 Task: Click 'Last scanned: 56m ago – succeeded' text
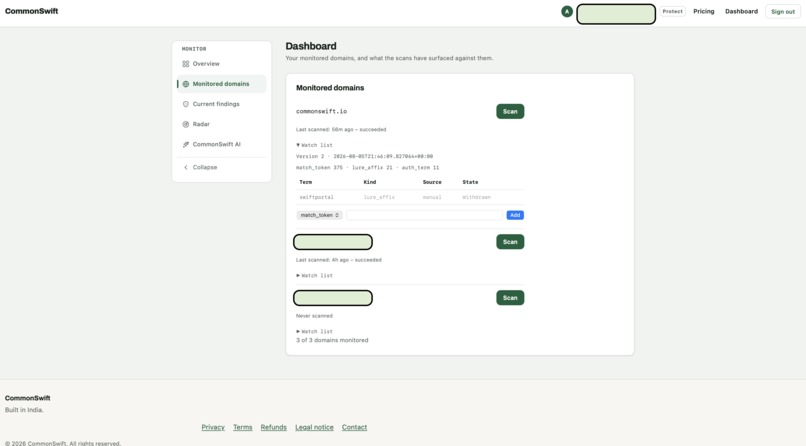[x=341, y=129]
